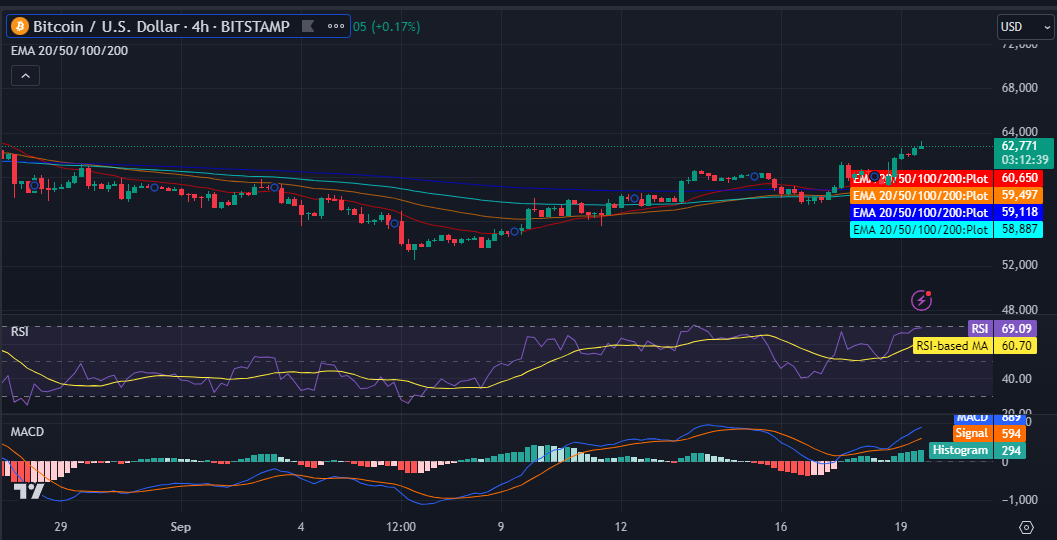Select the MACD pane label

click(26, 431)
